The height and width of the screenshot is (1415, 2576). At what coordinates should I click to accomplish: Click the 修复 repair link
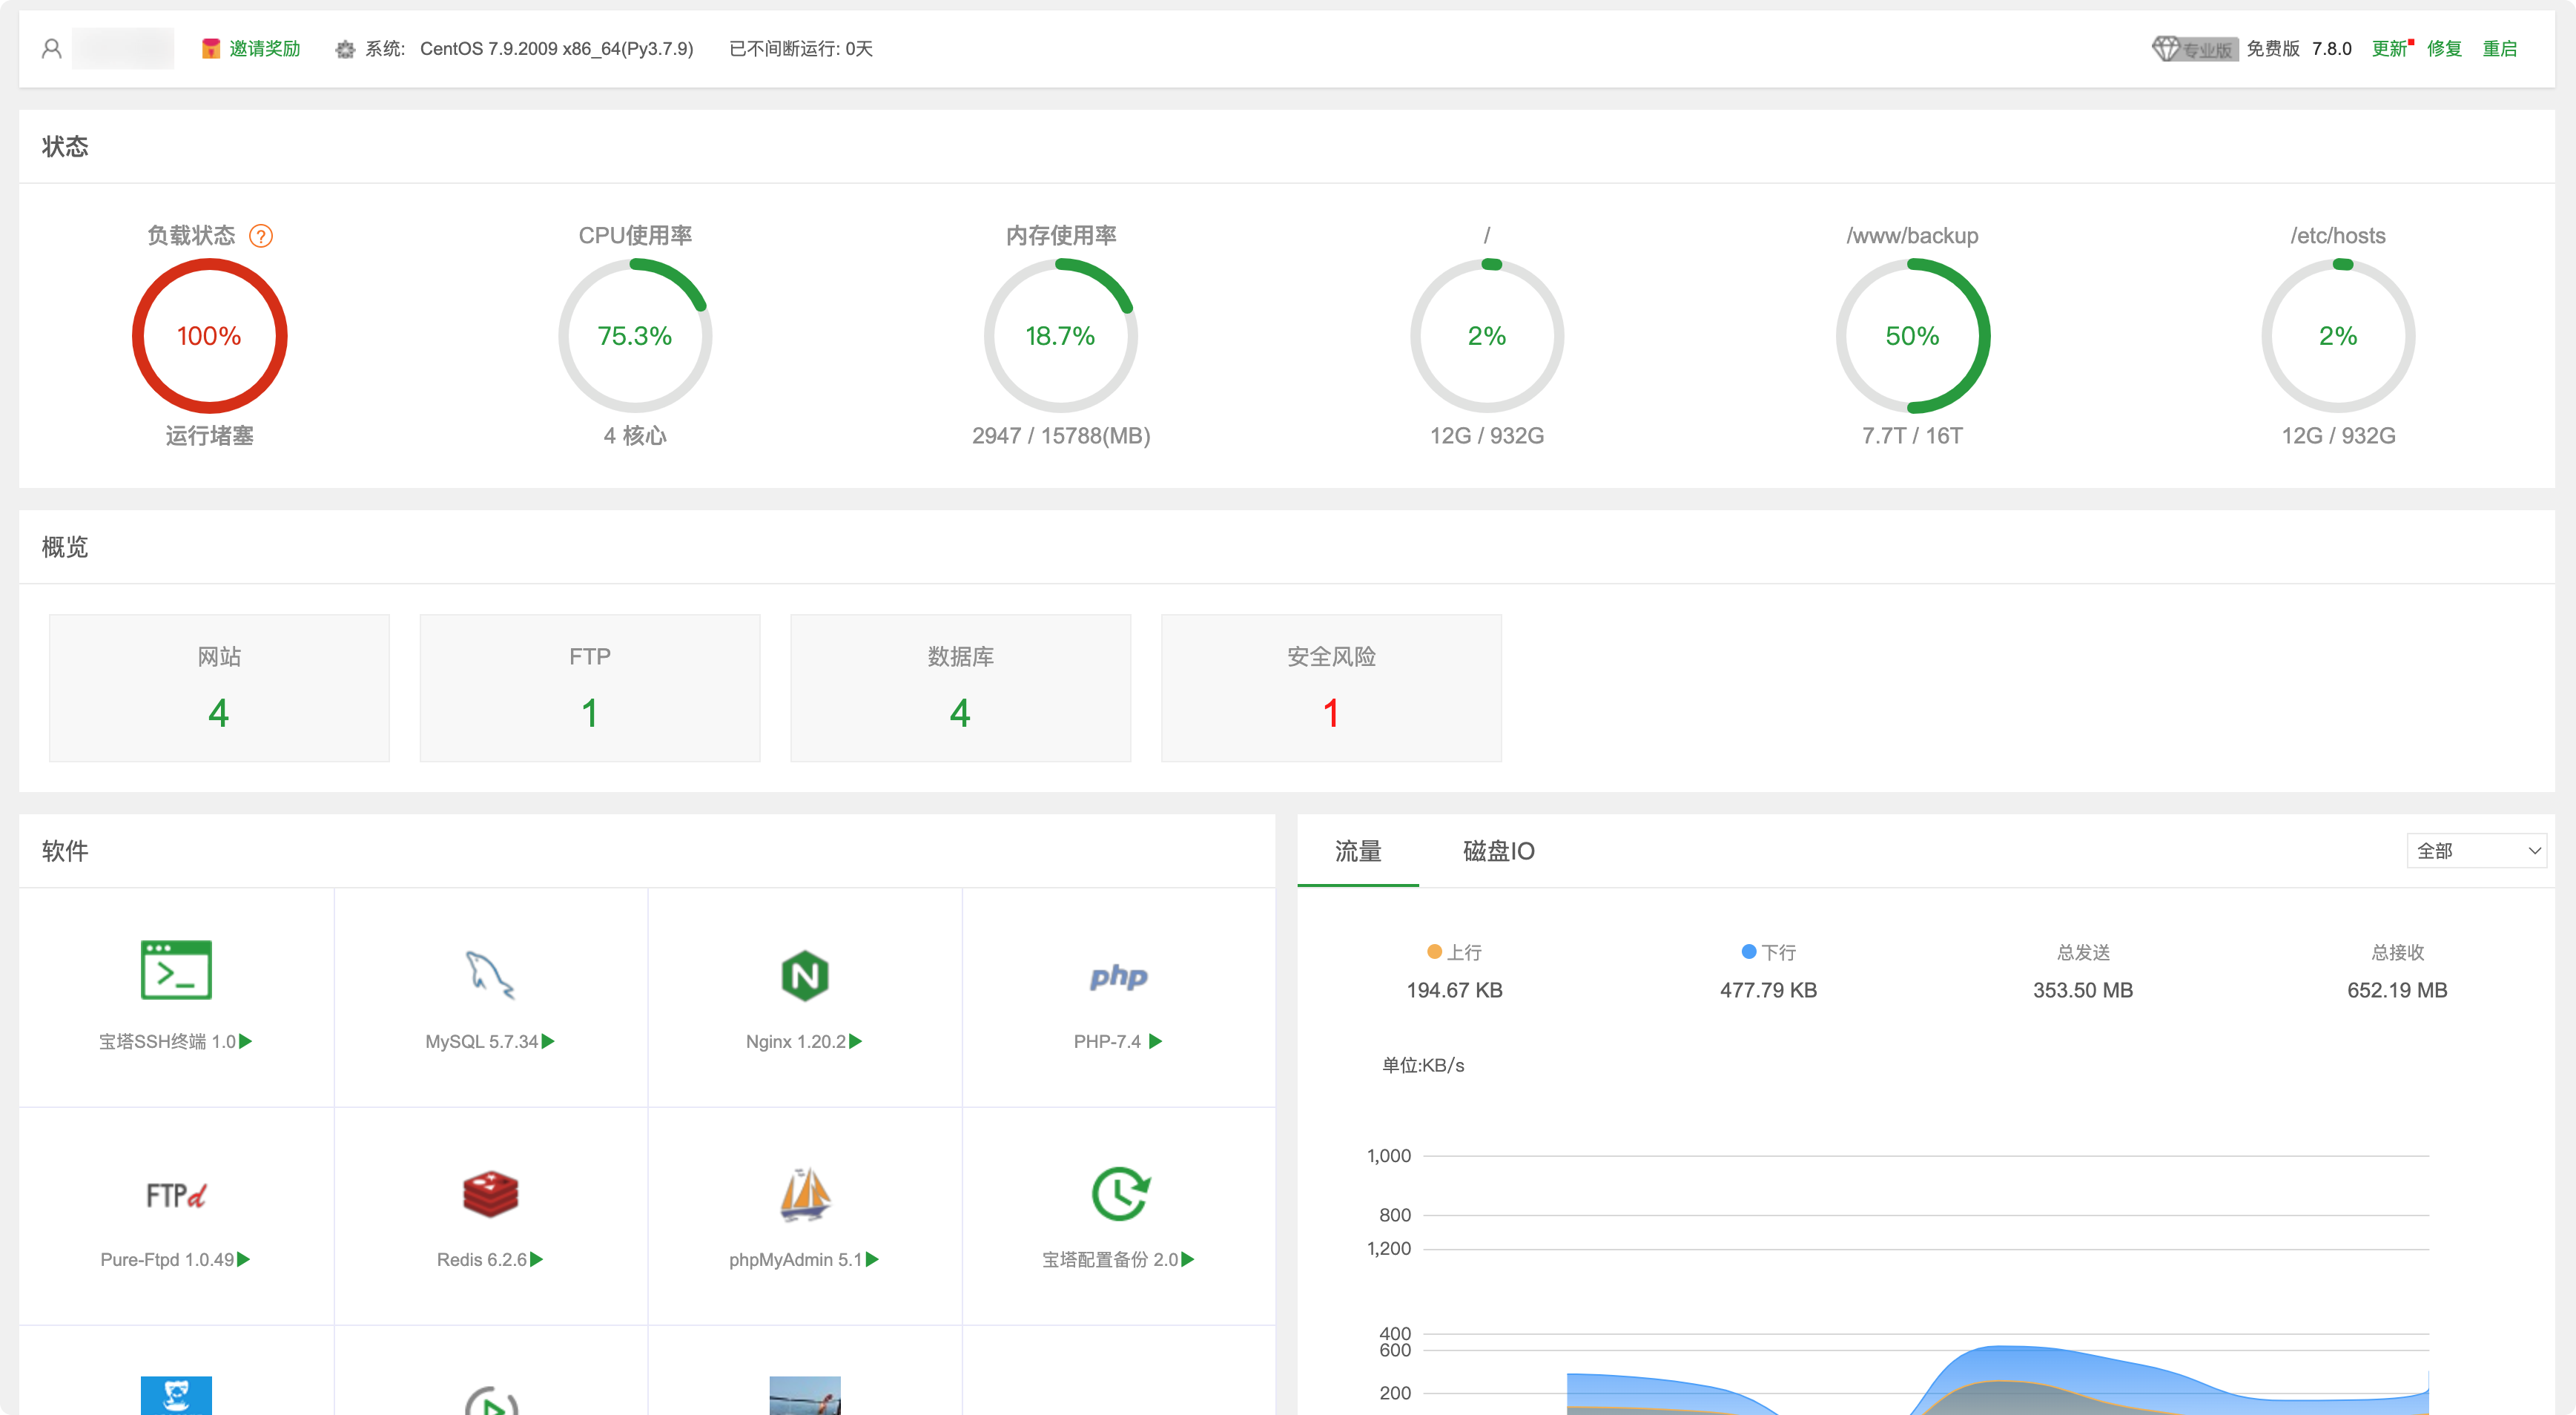coord(2444,48)
